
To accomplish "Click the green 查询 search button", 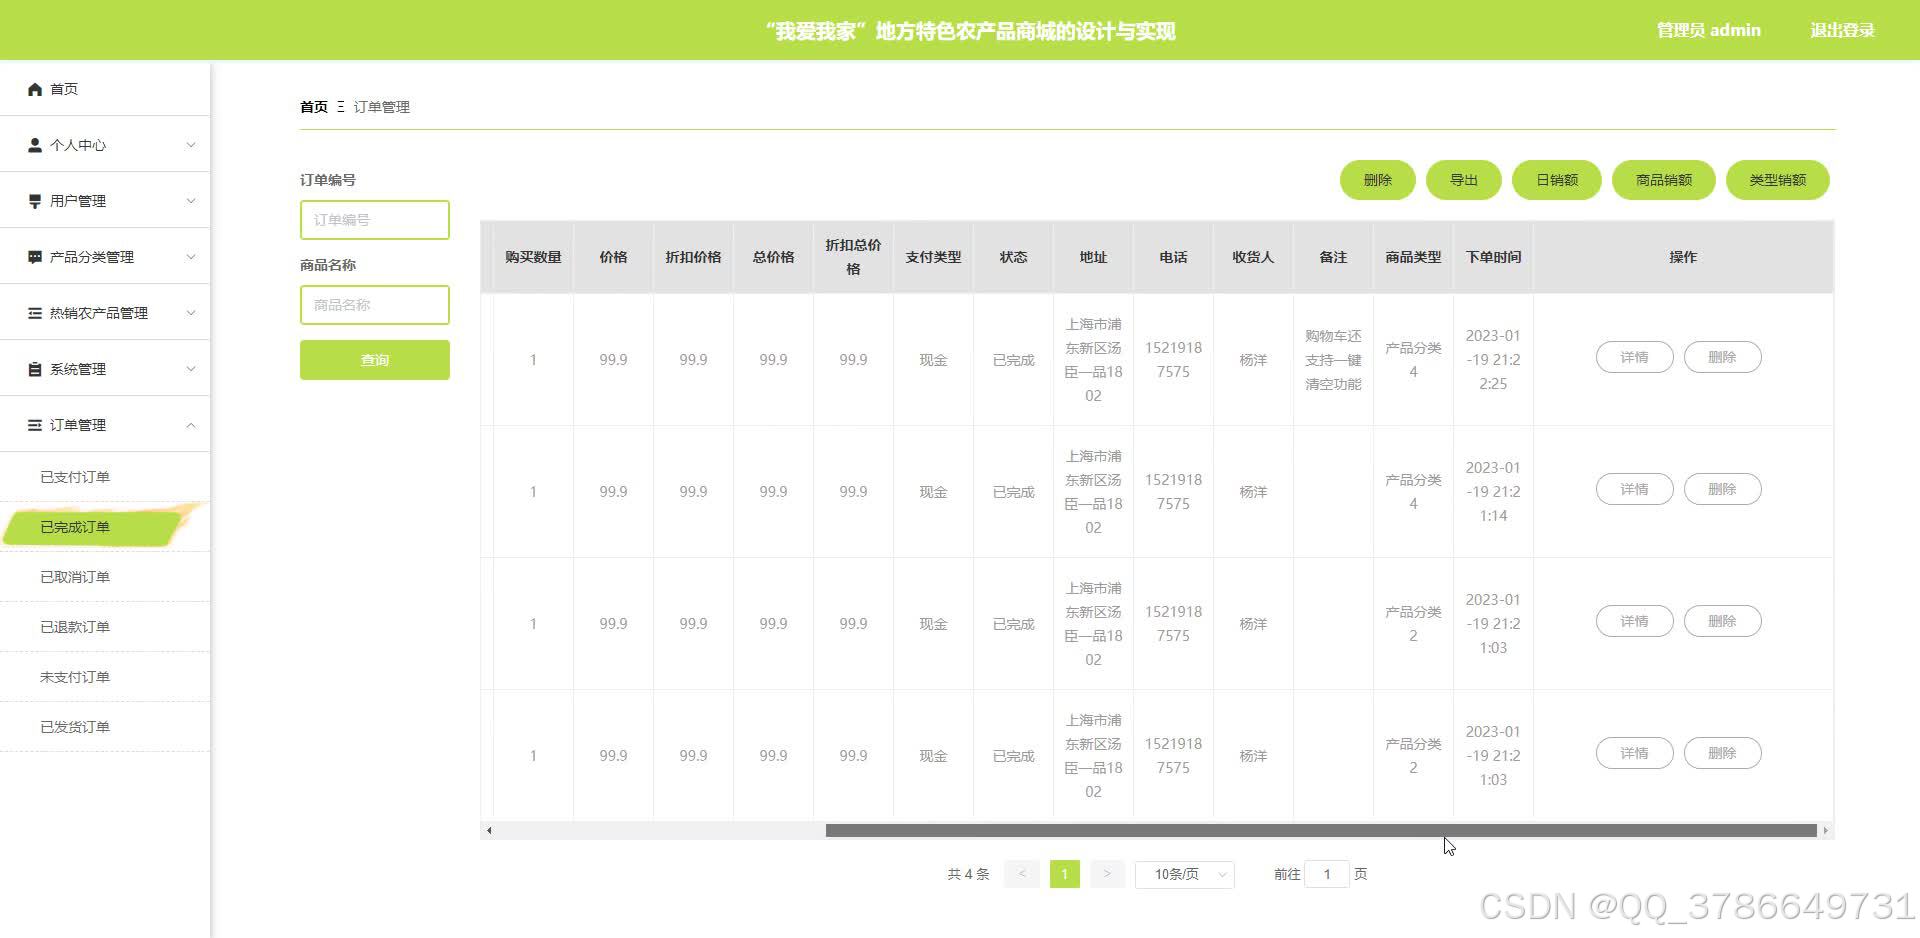I will tap(375, 360).
